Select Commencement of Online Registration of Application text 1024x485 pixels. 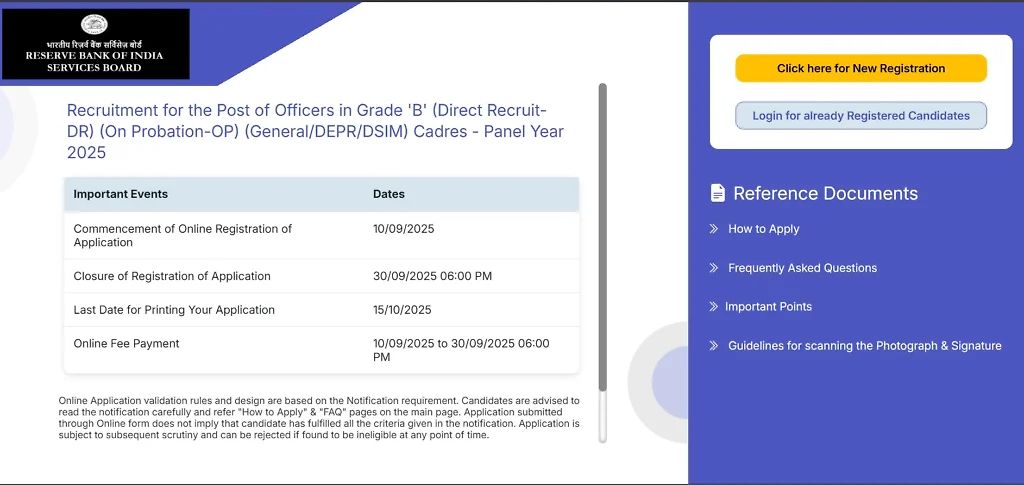pyautogui.click(x=182, y=236)
